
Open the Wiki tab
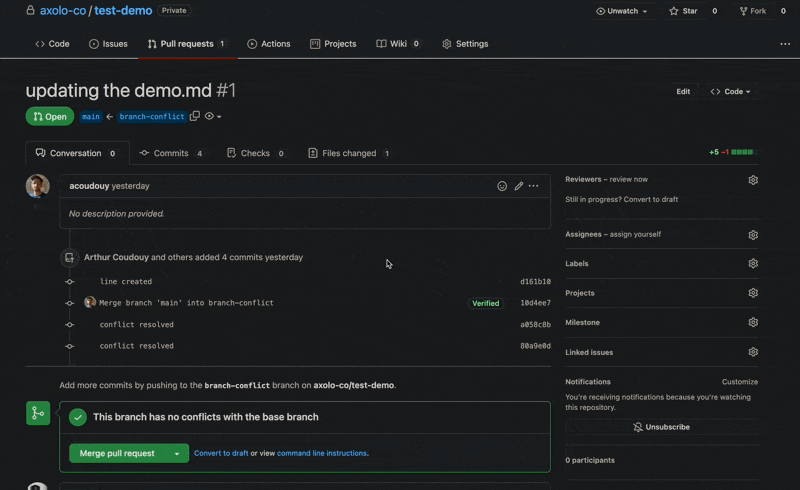398,44
